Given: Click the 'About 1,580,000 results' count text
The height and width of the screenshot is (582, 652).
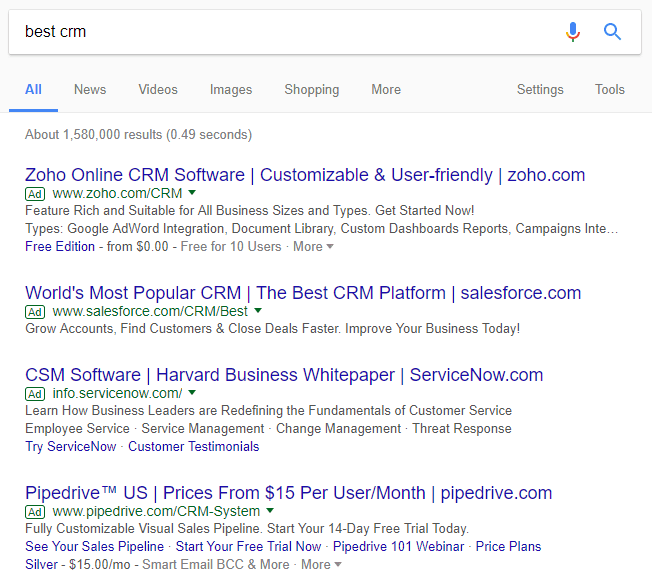Looking at the screenshot, I should (x=138, y=135).
